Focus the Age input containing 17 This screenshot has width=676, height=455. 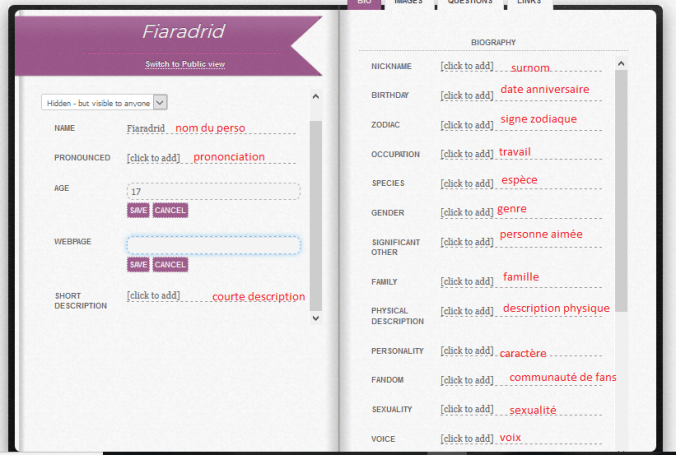(213, 191)
